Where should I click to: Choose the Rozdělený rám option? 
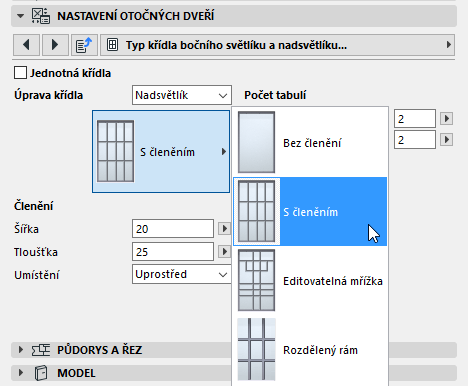[310, 350]
